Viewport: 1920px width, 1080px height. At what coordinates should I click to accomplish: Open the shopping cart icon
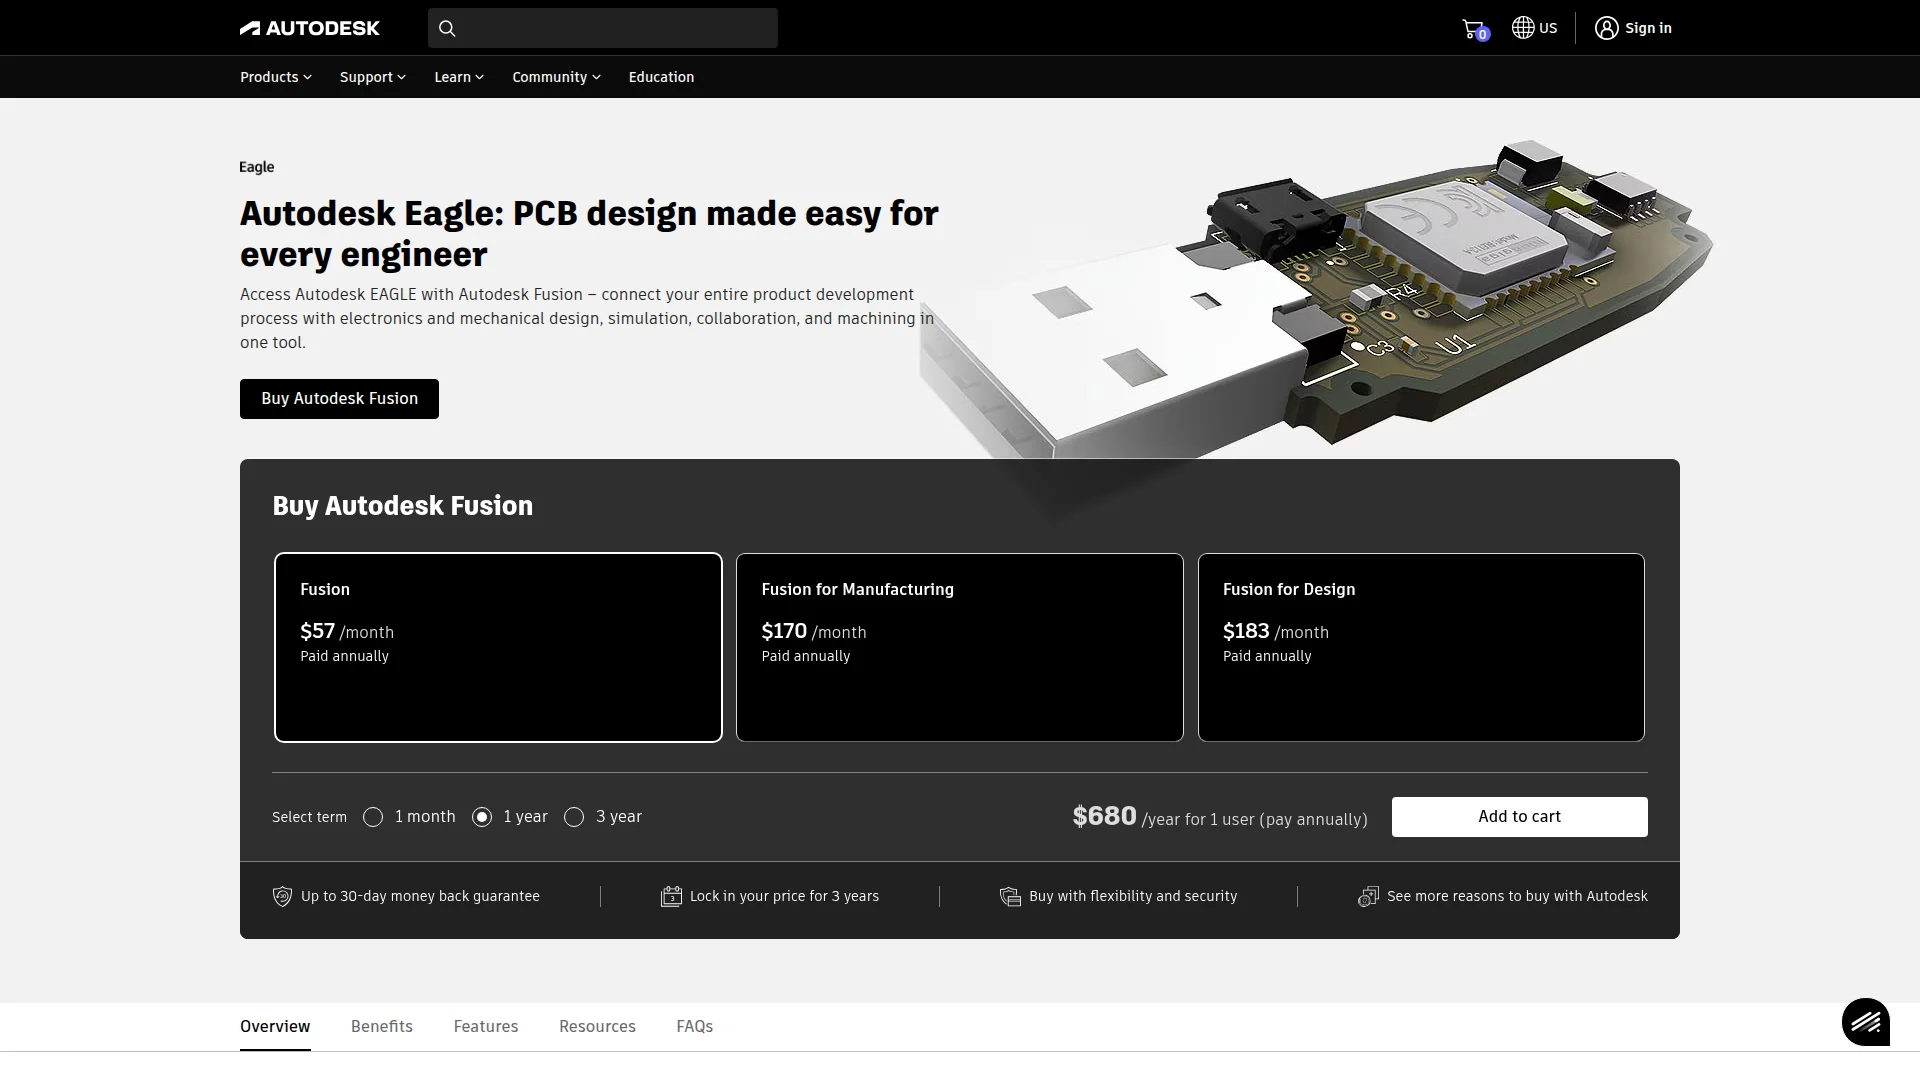click(1474, 29)
